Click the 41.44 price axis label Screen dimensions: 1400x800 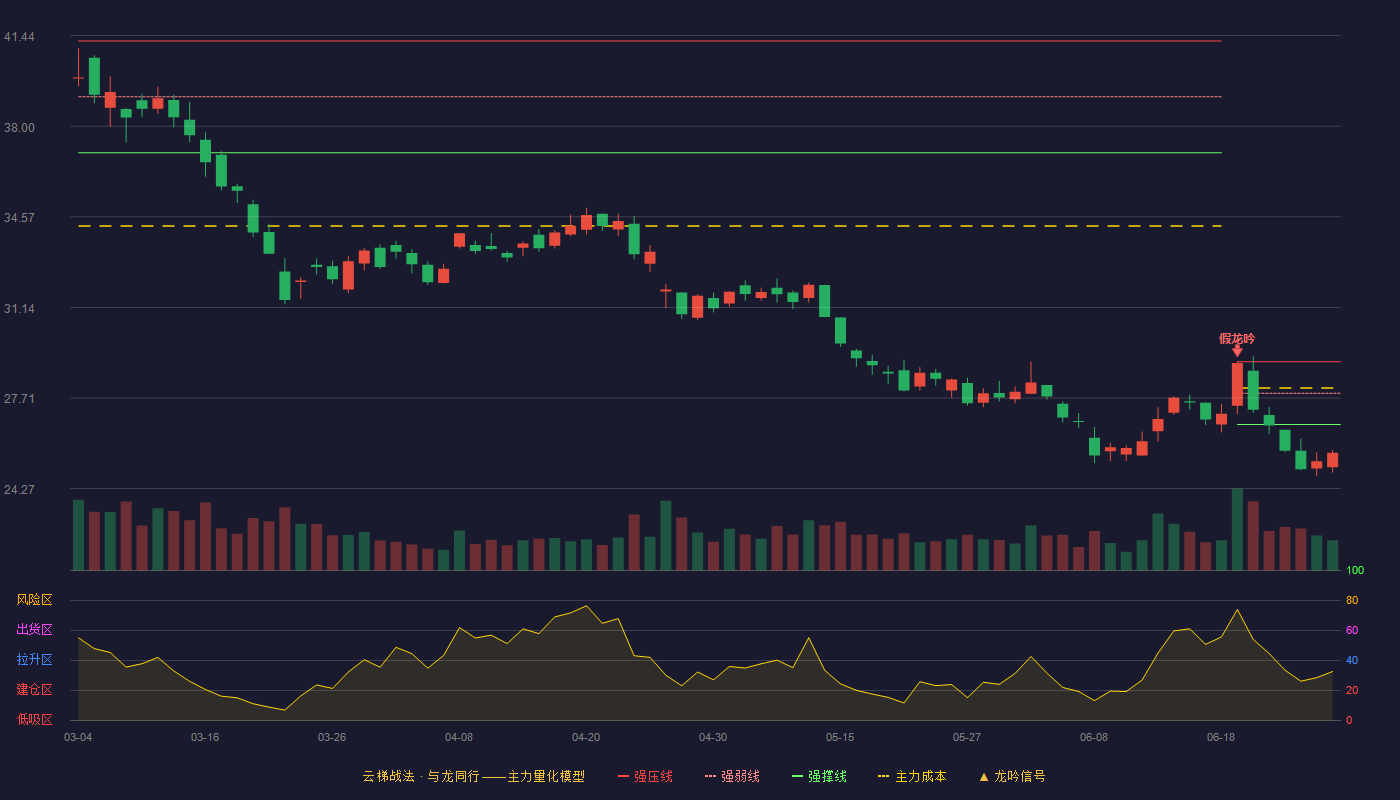tap(19, 37)
